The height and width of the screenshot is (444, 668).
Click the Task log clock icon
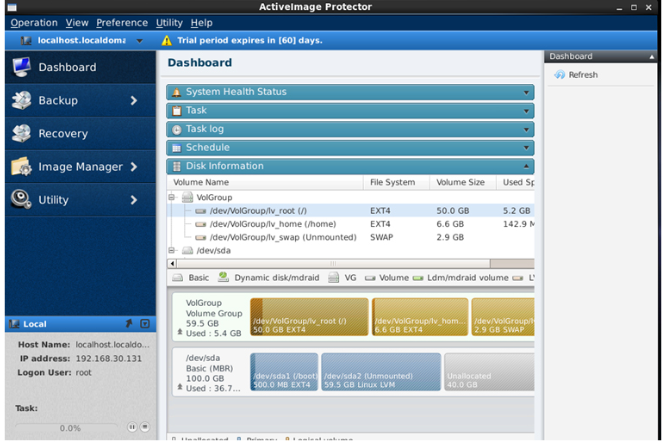click(176, 130)
